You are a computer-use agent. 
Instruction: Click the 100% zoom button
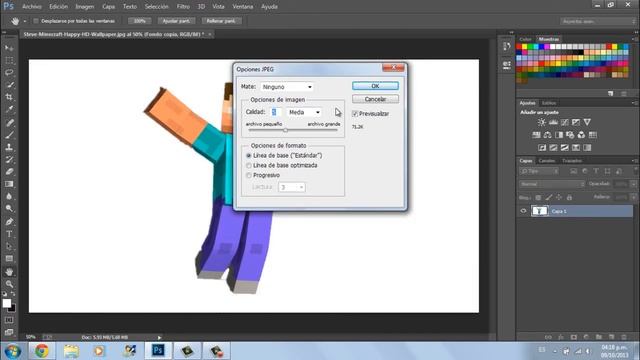coord(140,21)
